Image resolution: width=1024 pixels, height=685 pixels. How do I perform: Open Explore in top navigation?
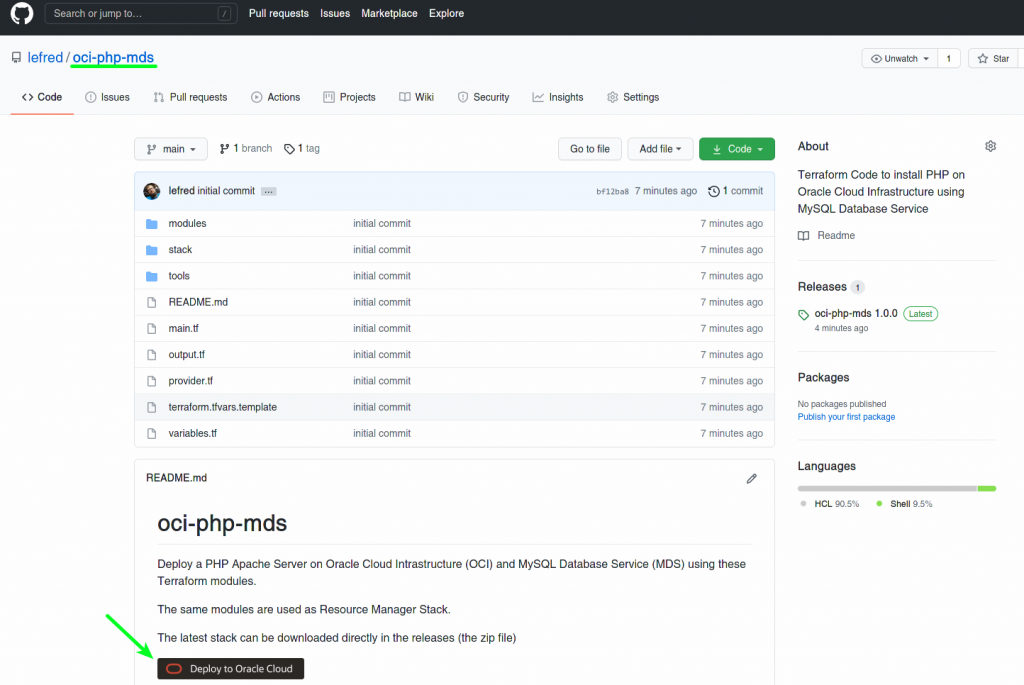[446, 13]
